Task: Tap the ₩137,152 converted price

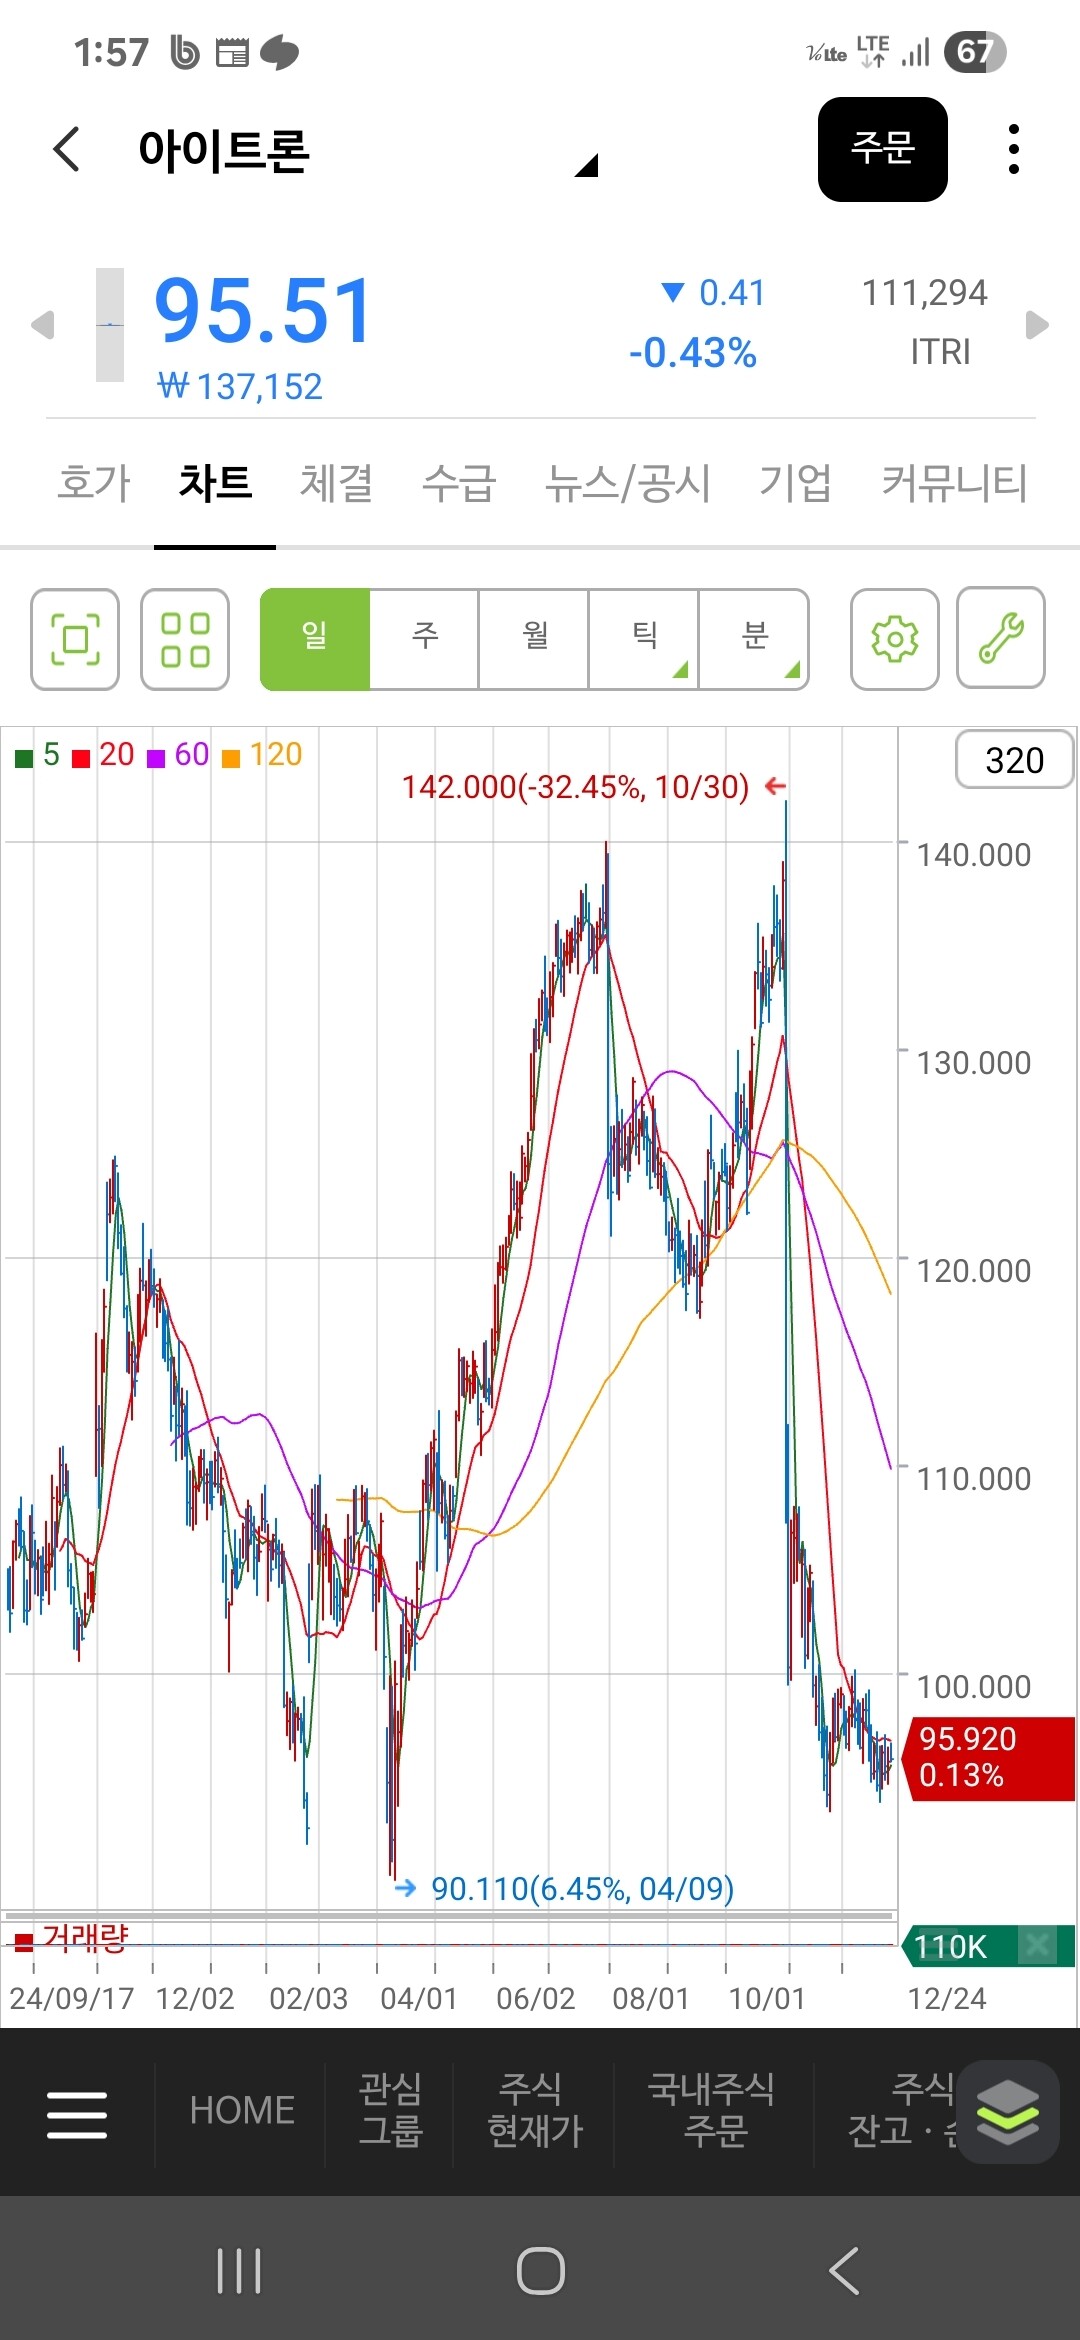Action: pos(240,387)
